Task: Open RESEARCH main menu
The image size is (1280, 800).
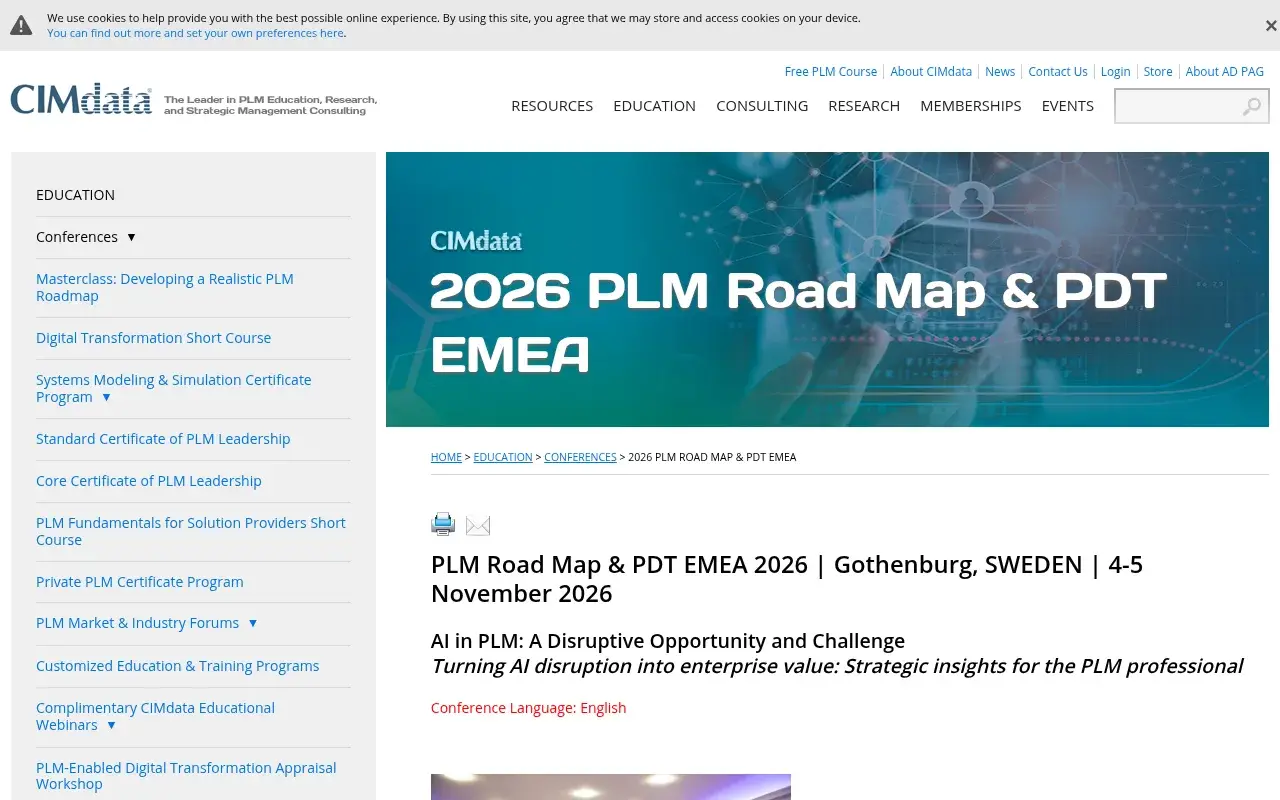Action: pyautogui.click(x=864, y=106)
